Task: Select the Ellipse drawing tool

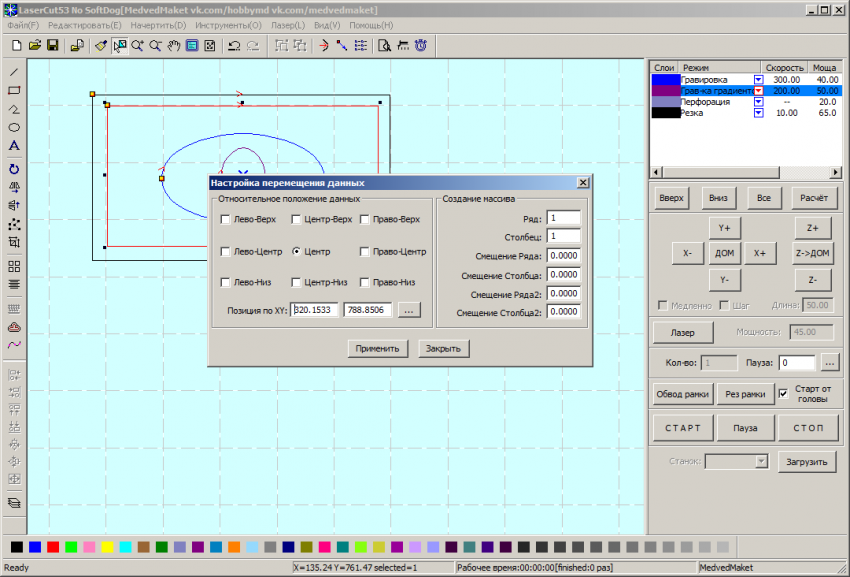Action: coord(14,128)
